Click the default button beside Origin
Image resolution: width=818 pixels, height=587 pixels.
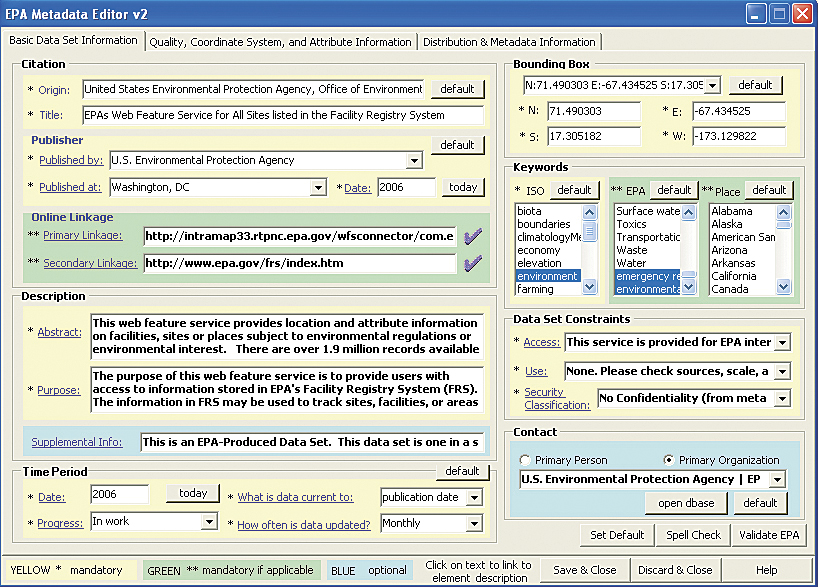click(x=458, y=89)
